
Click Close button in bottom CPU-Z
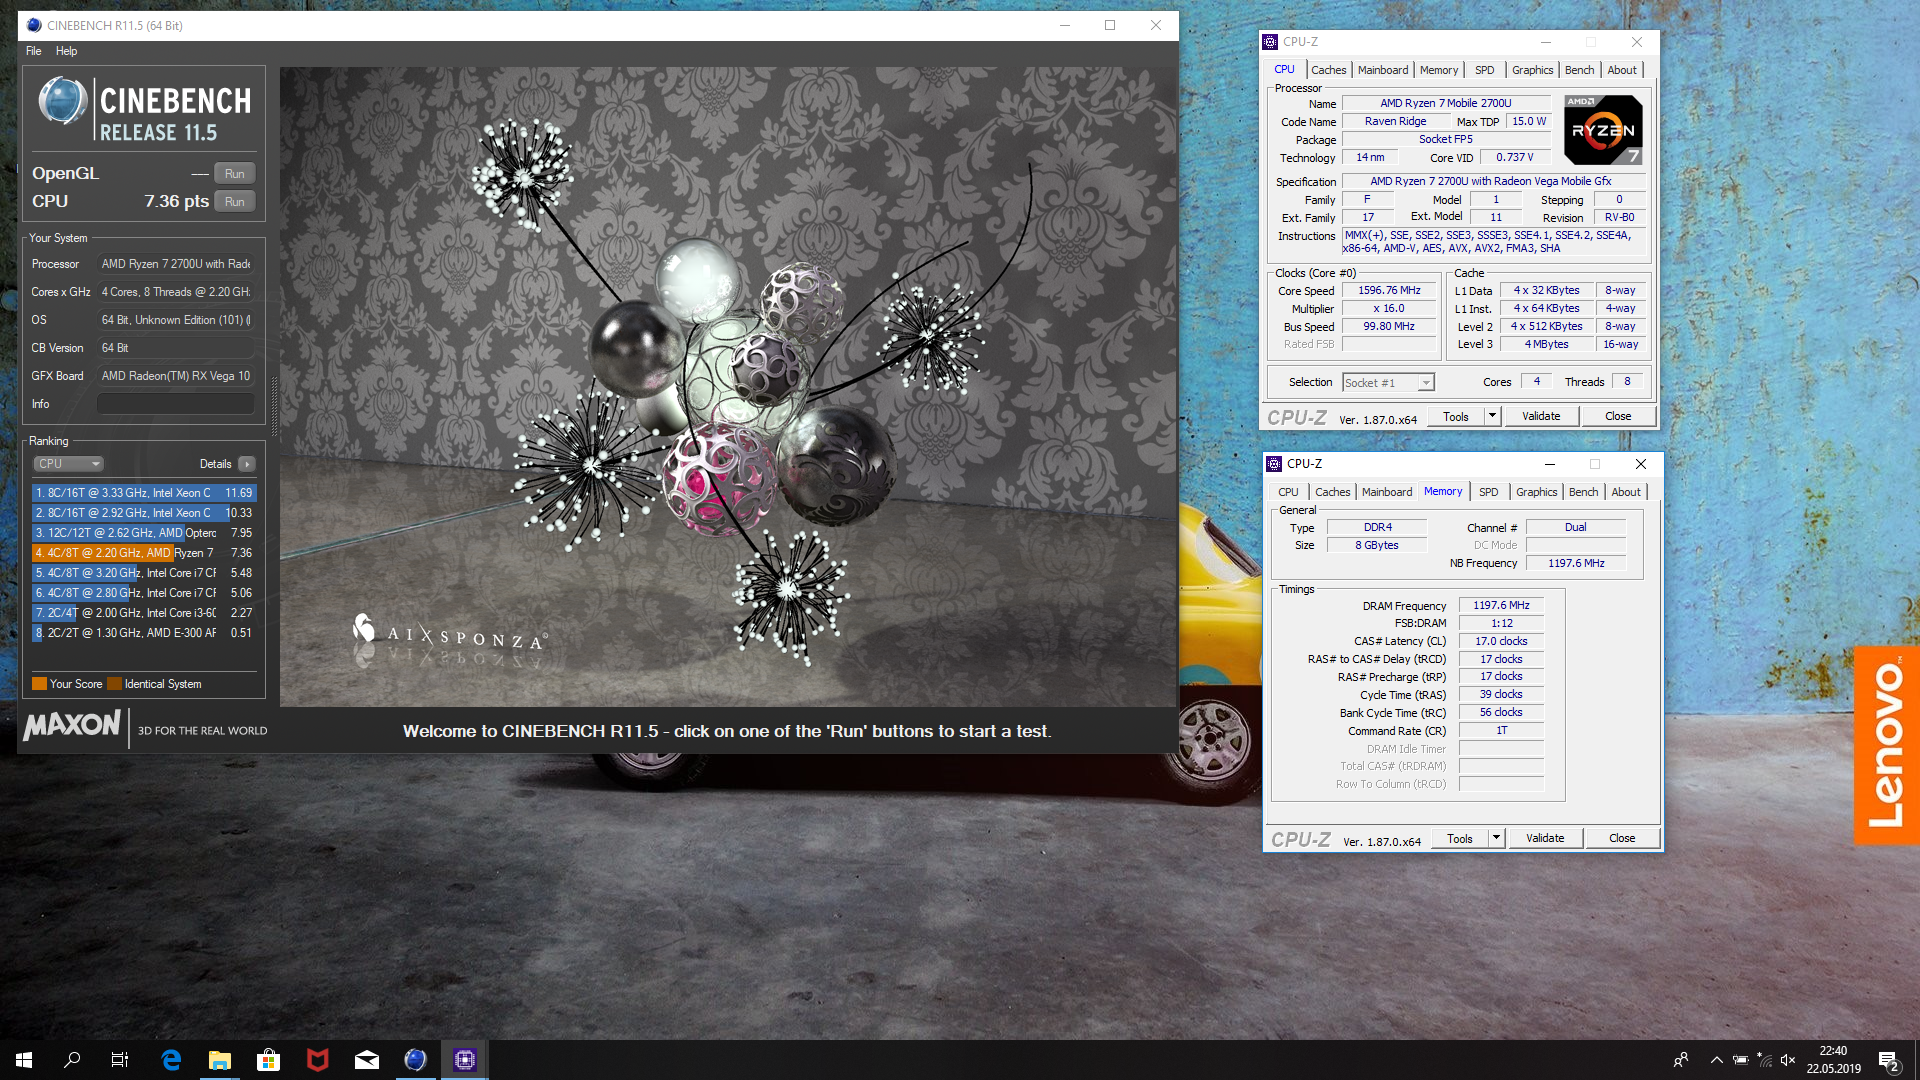[x=1622, y=838]
